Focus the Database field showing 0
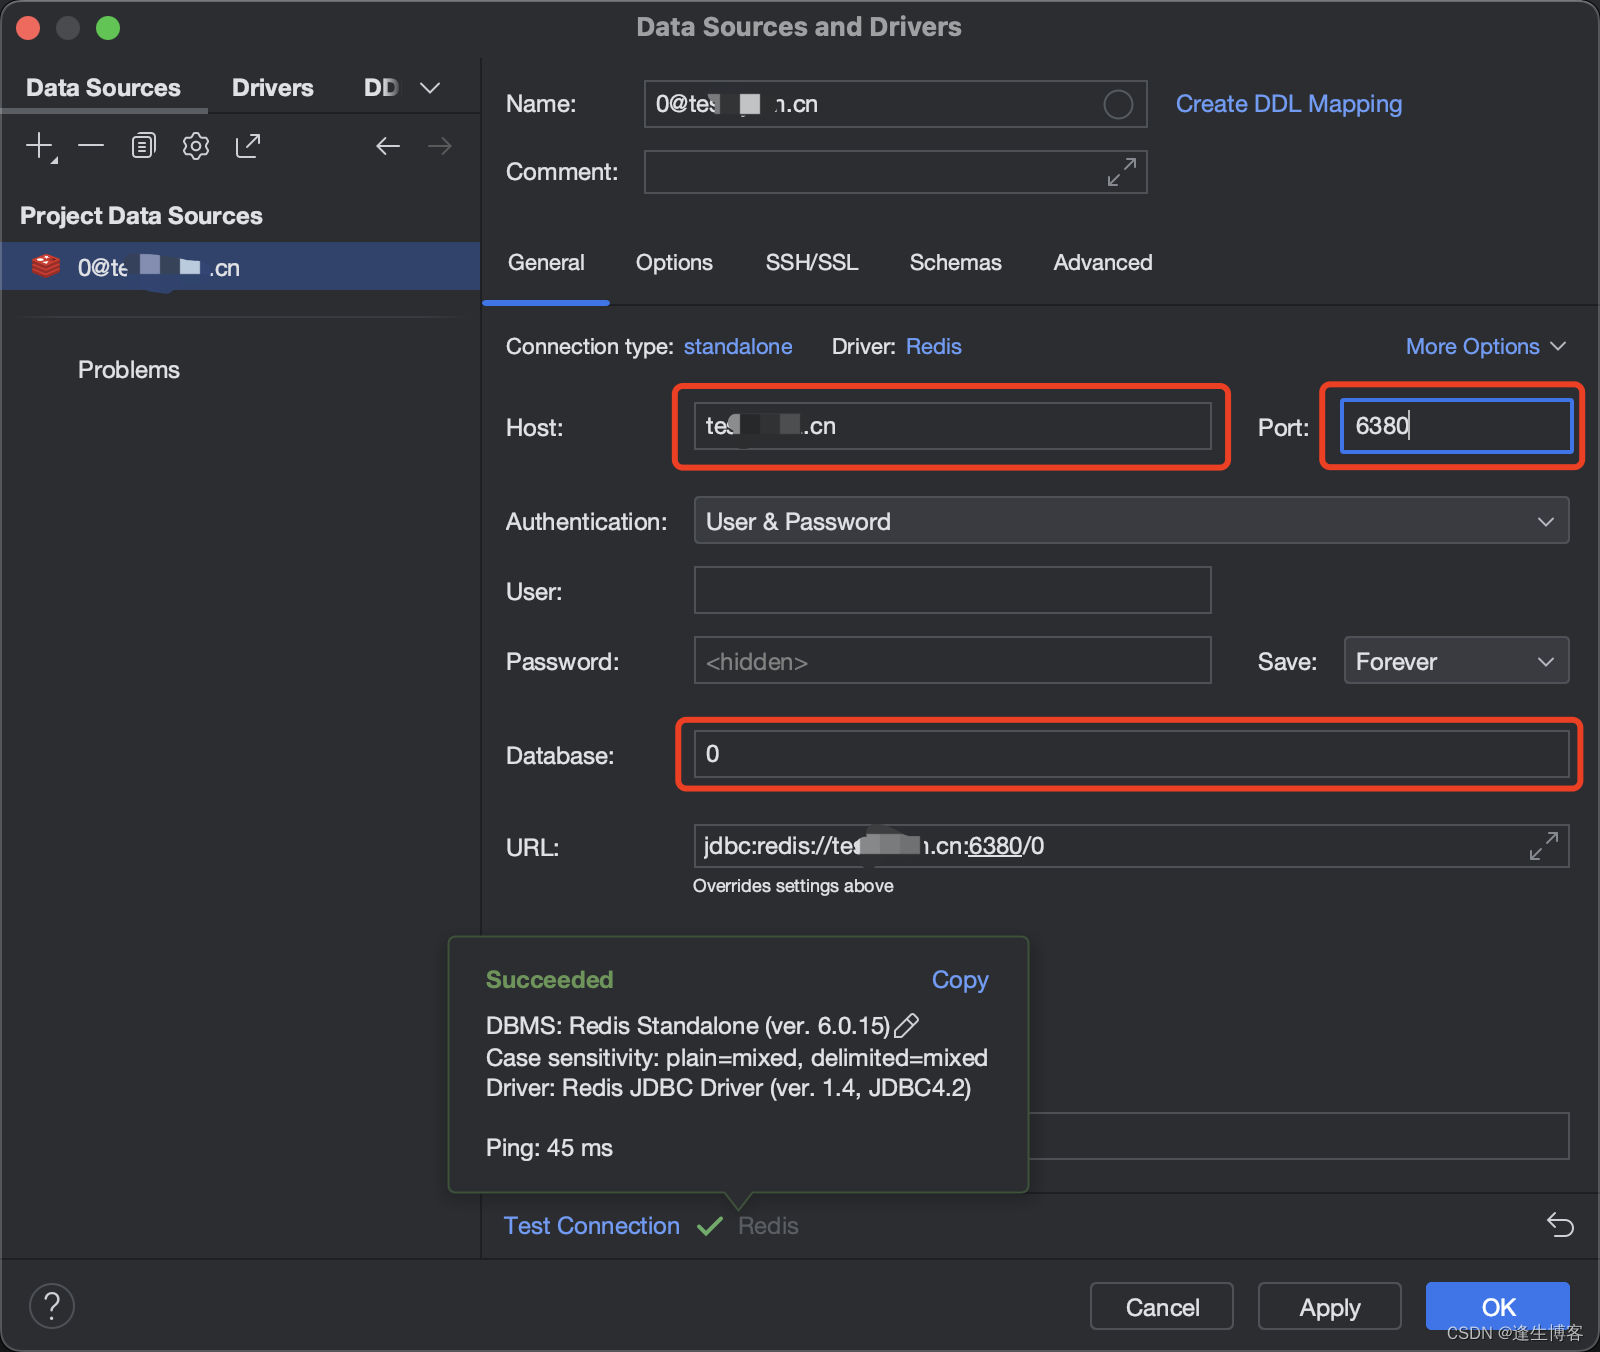The width and height of the screenshot is (1600, 1352). 1132,754
